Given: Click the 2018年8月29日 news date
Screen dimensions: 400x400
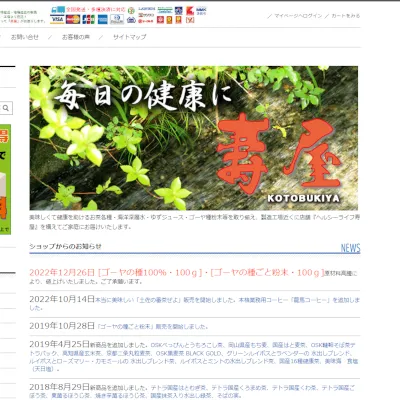Looking at the screenshot, I should click(59, 387).
